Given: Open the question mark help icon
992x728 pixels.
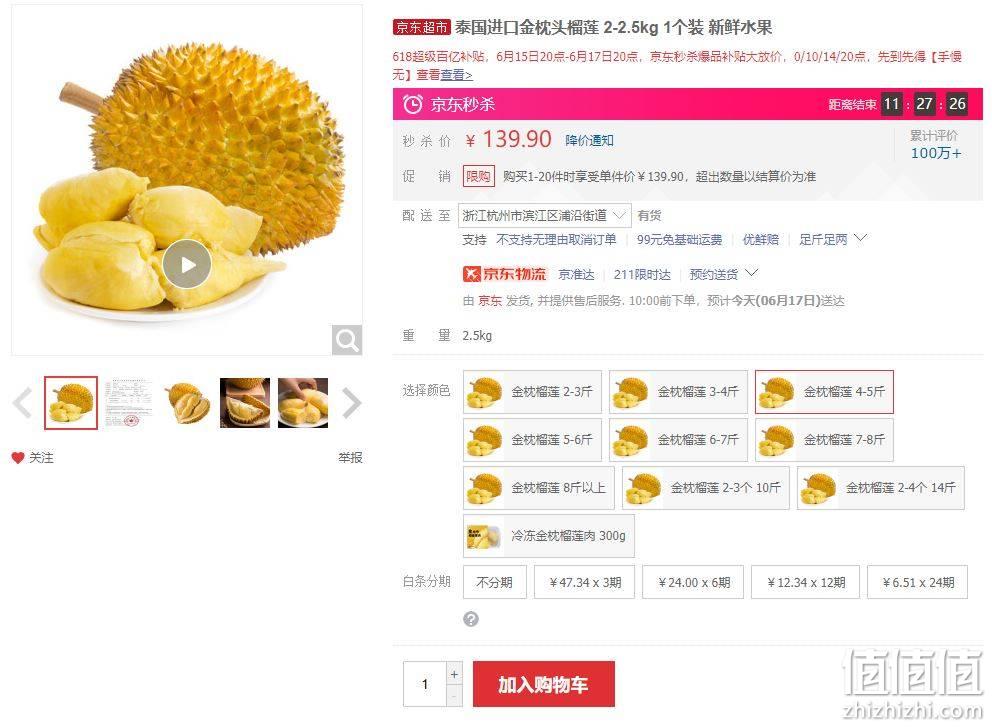Looking at the screenshot, I should [471, 619].
